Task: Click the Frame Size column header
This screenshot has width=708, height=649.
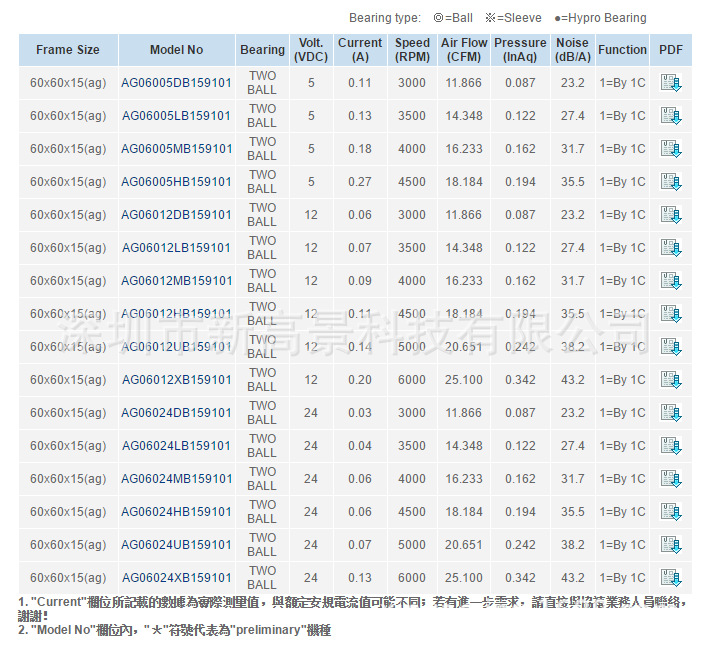Action: pos(68,50)
